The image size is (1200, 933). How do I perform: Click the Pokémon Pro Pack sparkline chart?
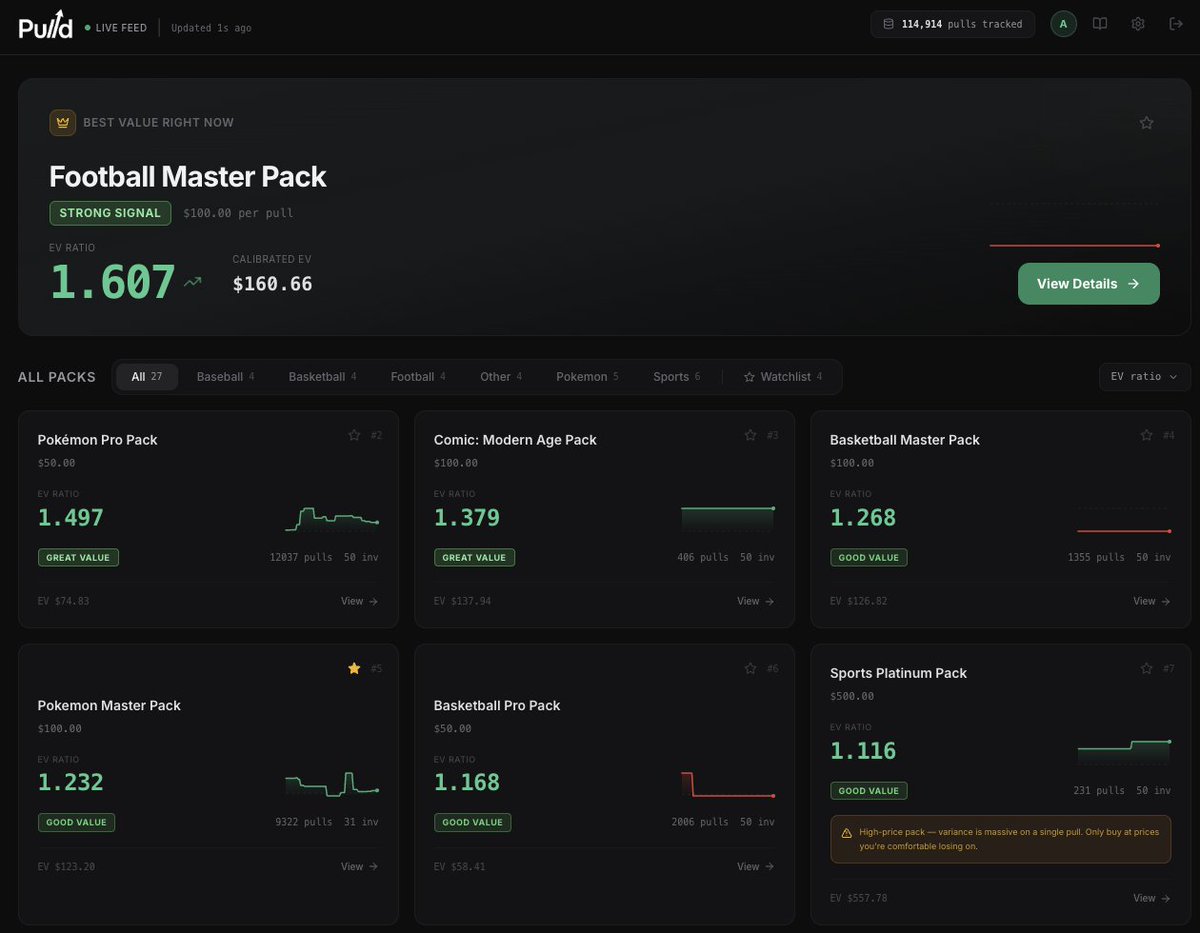point(332,519)
